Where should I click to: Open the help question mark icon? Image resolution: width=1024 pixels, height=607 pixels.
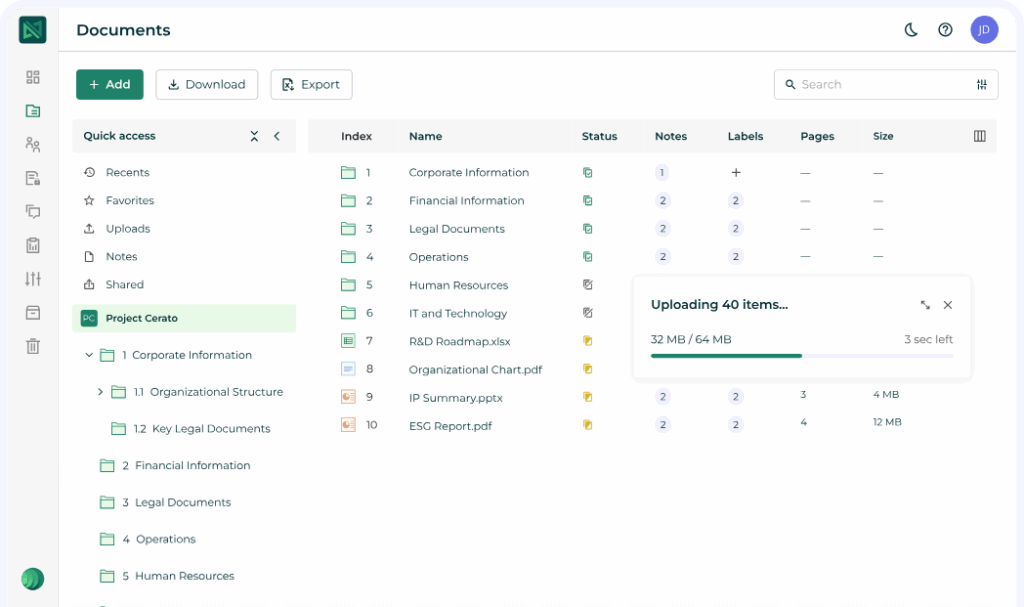(x=945, y=30)
